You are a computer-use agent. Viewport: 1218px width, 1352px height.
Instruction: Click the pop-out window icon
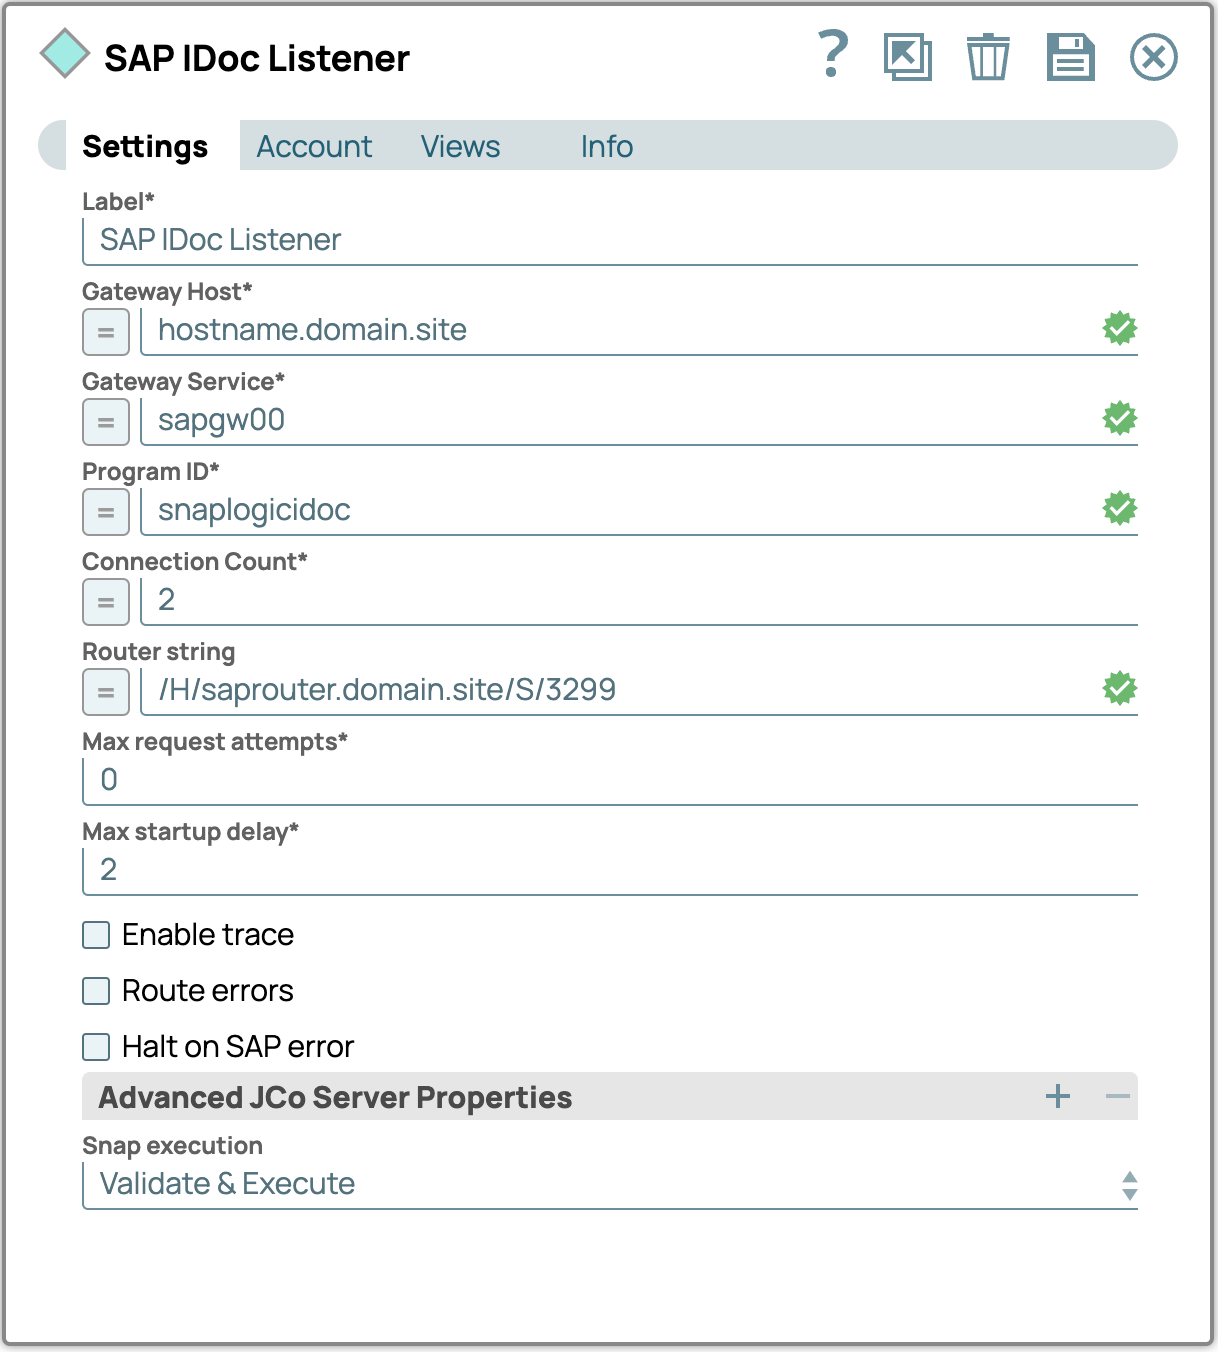(907, 57)
